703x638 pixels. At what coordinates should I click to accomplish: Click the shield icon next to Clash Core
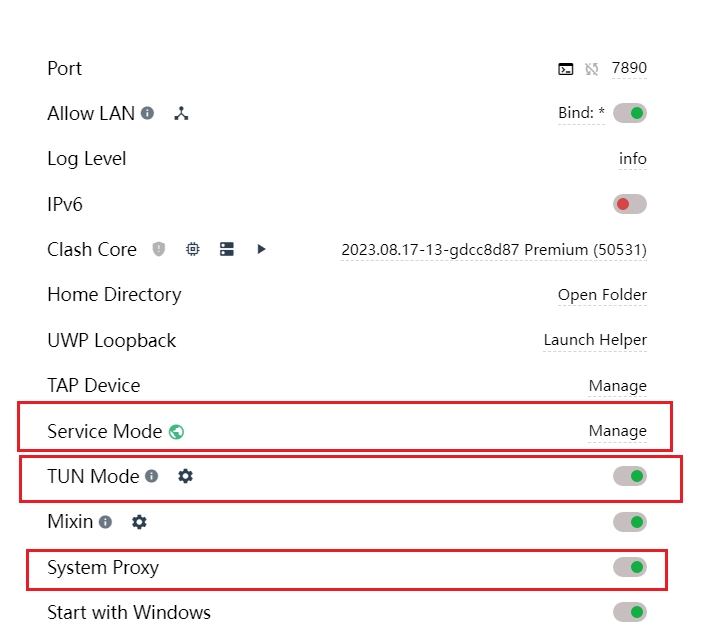coord(159,249)
